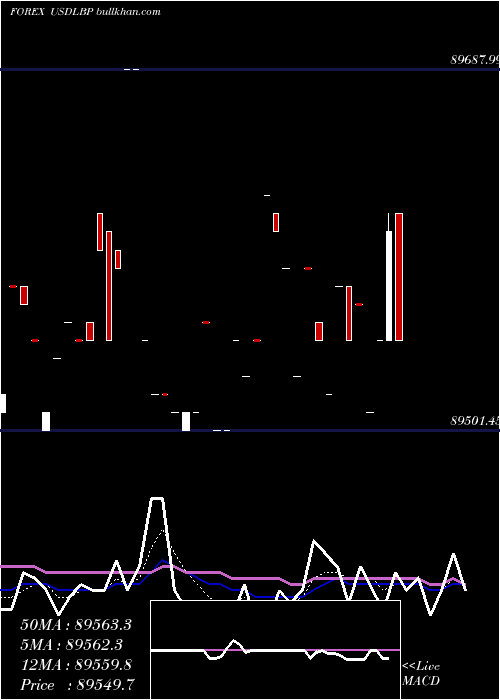Click the FOREX USDLBP bullkhan.com title text
This screenshot has width=500, height=700.
(85, 12)
